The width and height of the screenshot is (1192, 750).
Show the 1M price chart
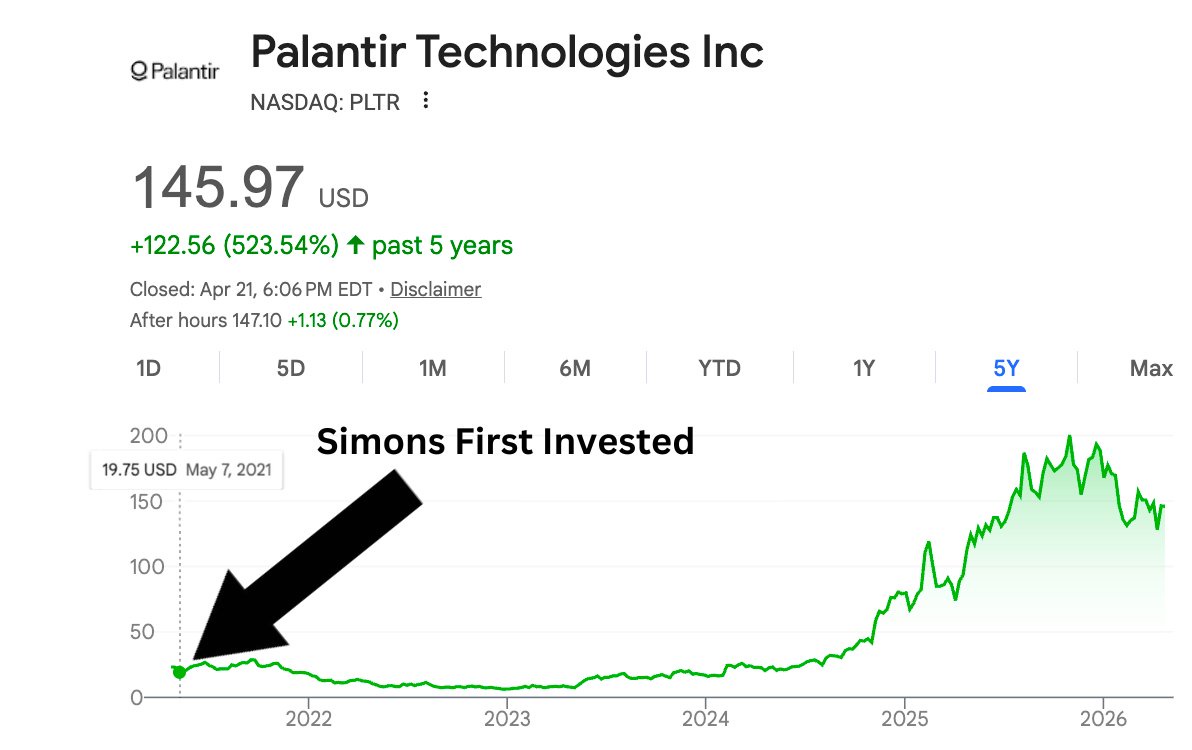pyautogui.click(x=432, y=368)
